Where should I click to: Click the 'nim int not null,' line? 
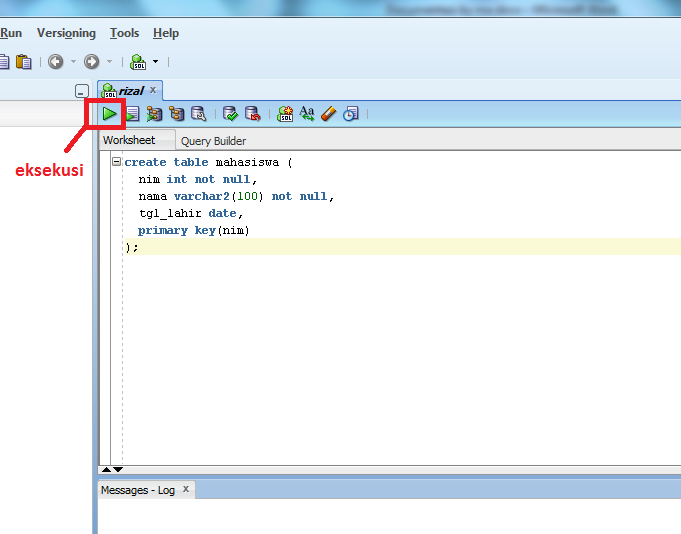tap(198, 179)
